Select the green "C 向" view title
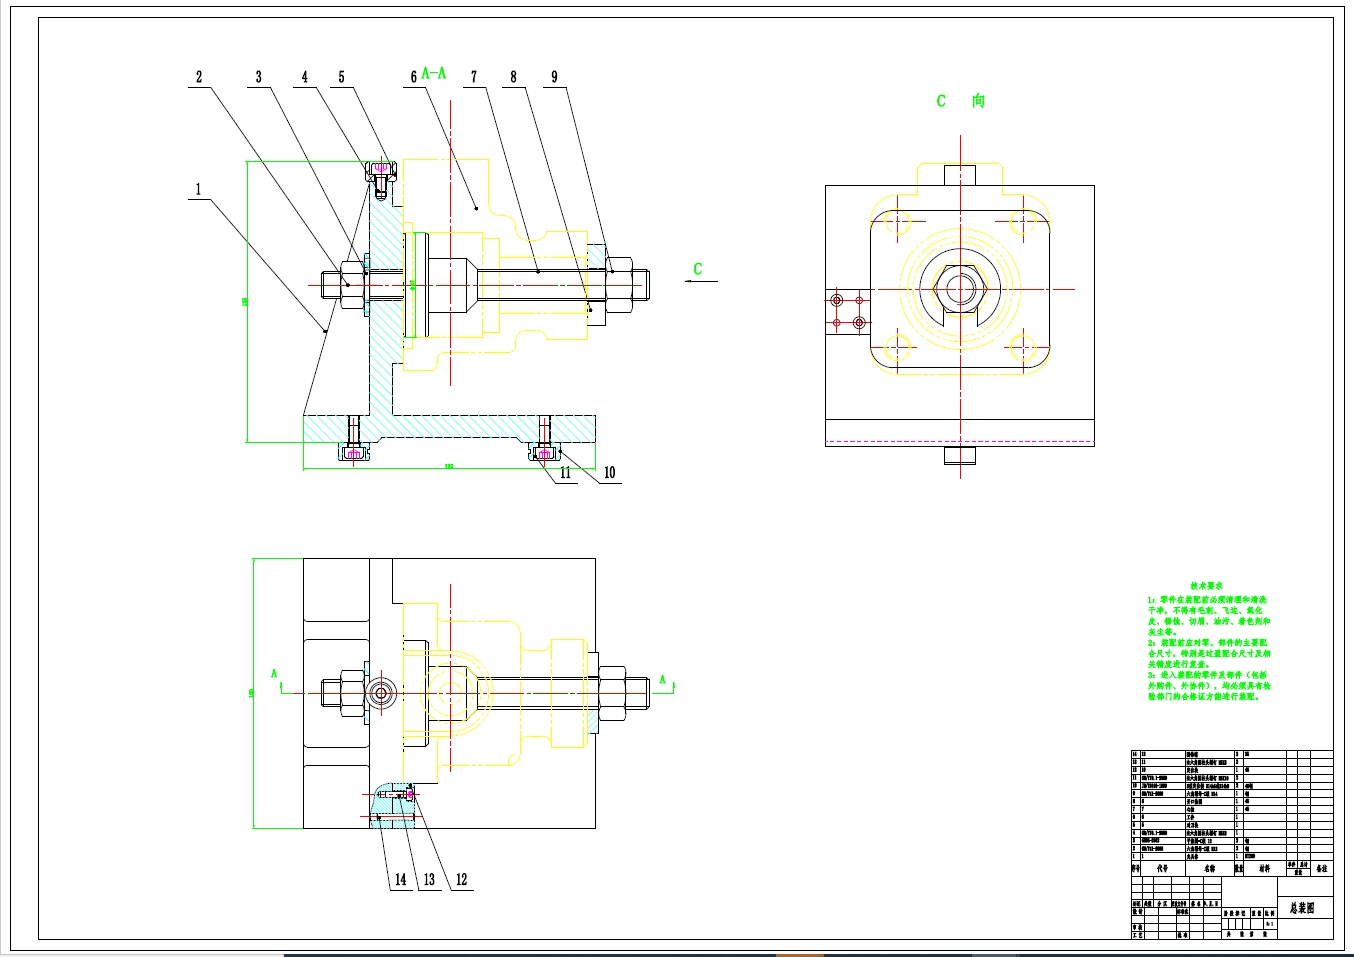 pyautogui.click(x=960, y=101)
